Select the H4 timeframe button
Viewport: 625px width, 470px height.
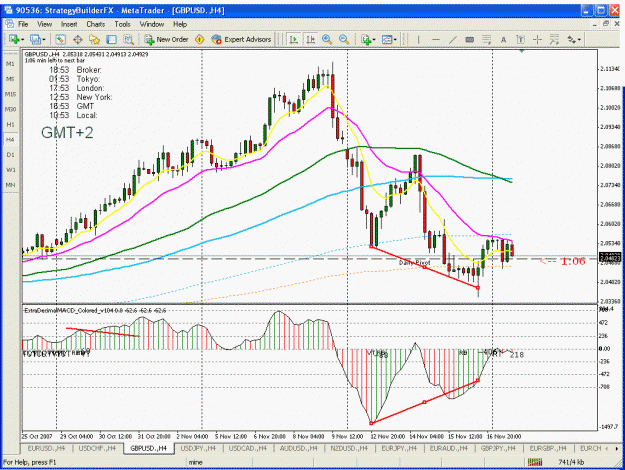[10, 140]
